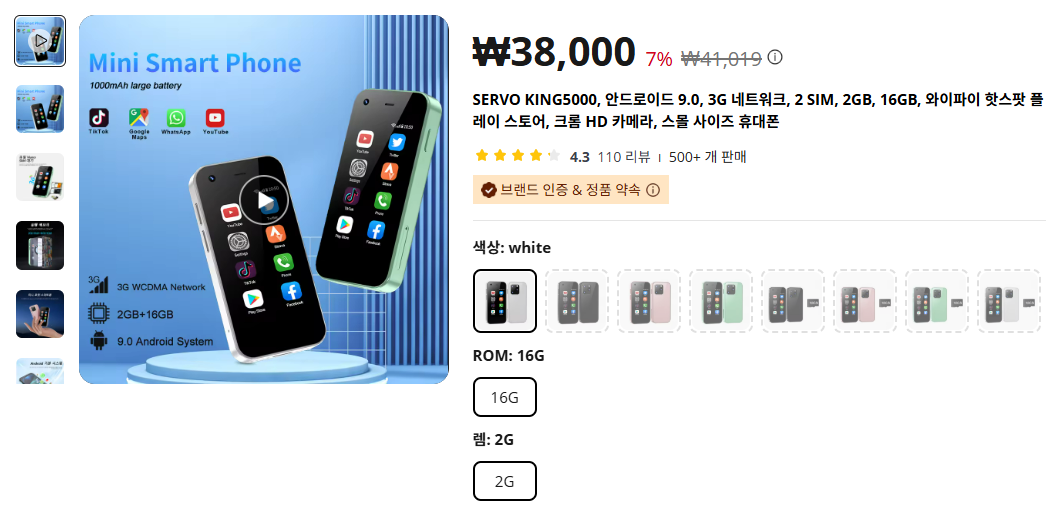This screenshot has width=1051, height=507.
Task: Choose the white color option swatch
Action: point(505,301)
